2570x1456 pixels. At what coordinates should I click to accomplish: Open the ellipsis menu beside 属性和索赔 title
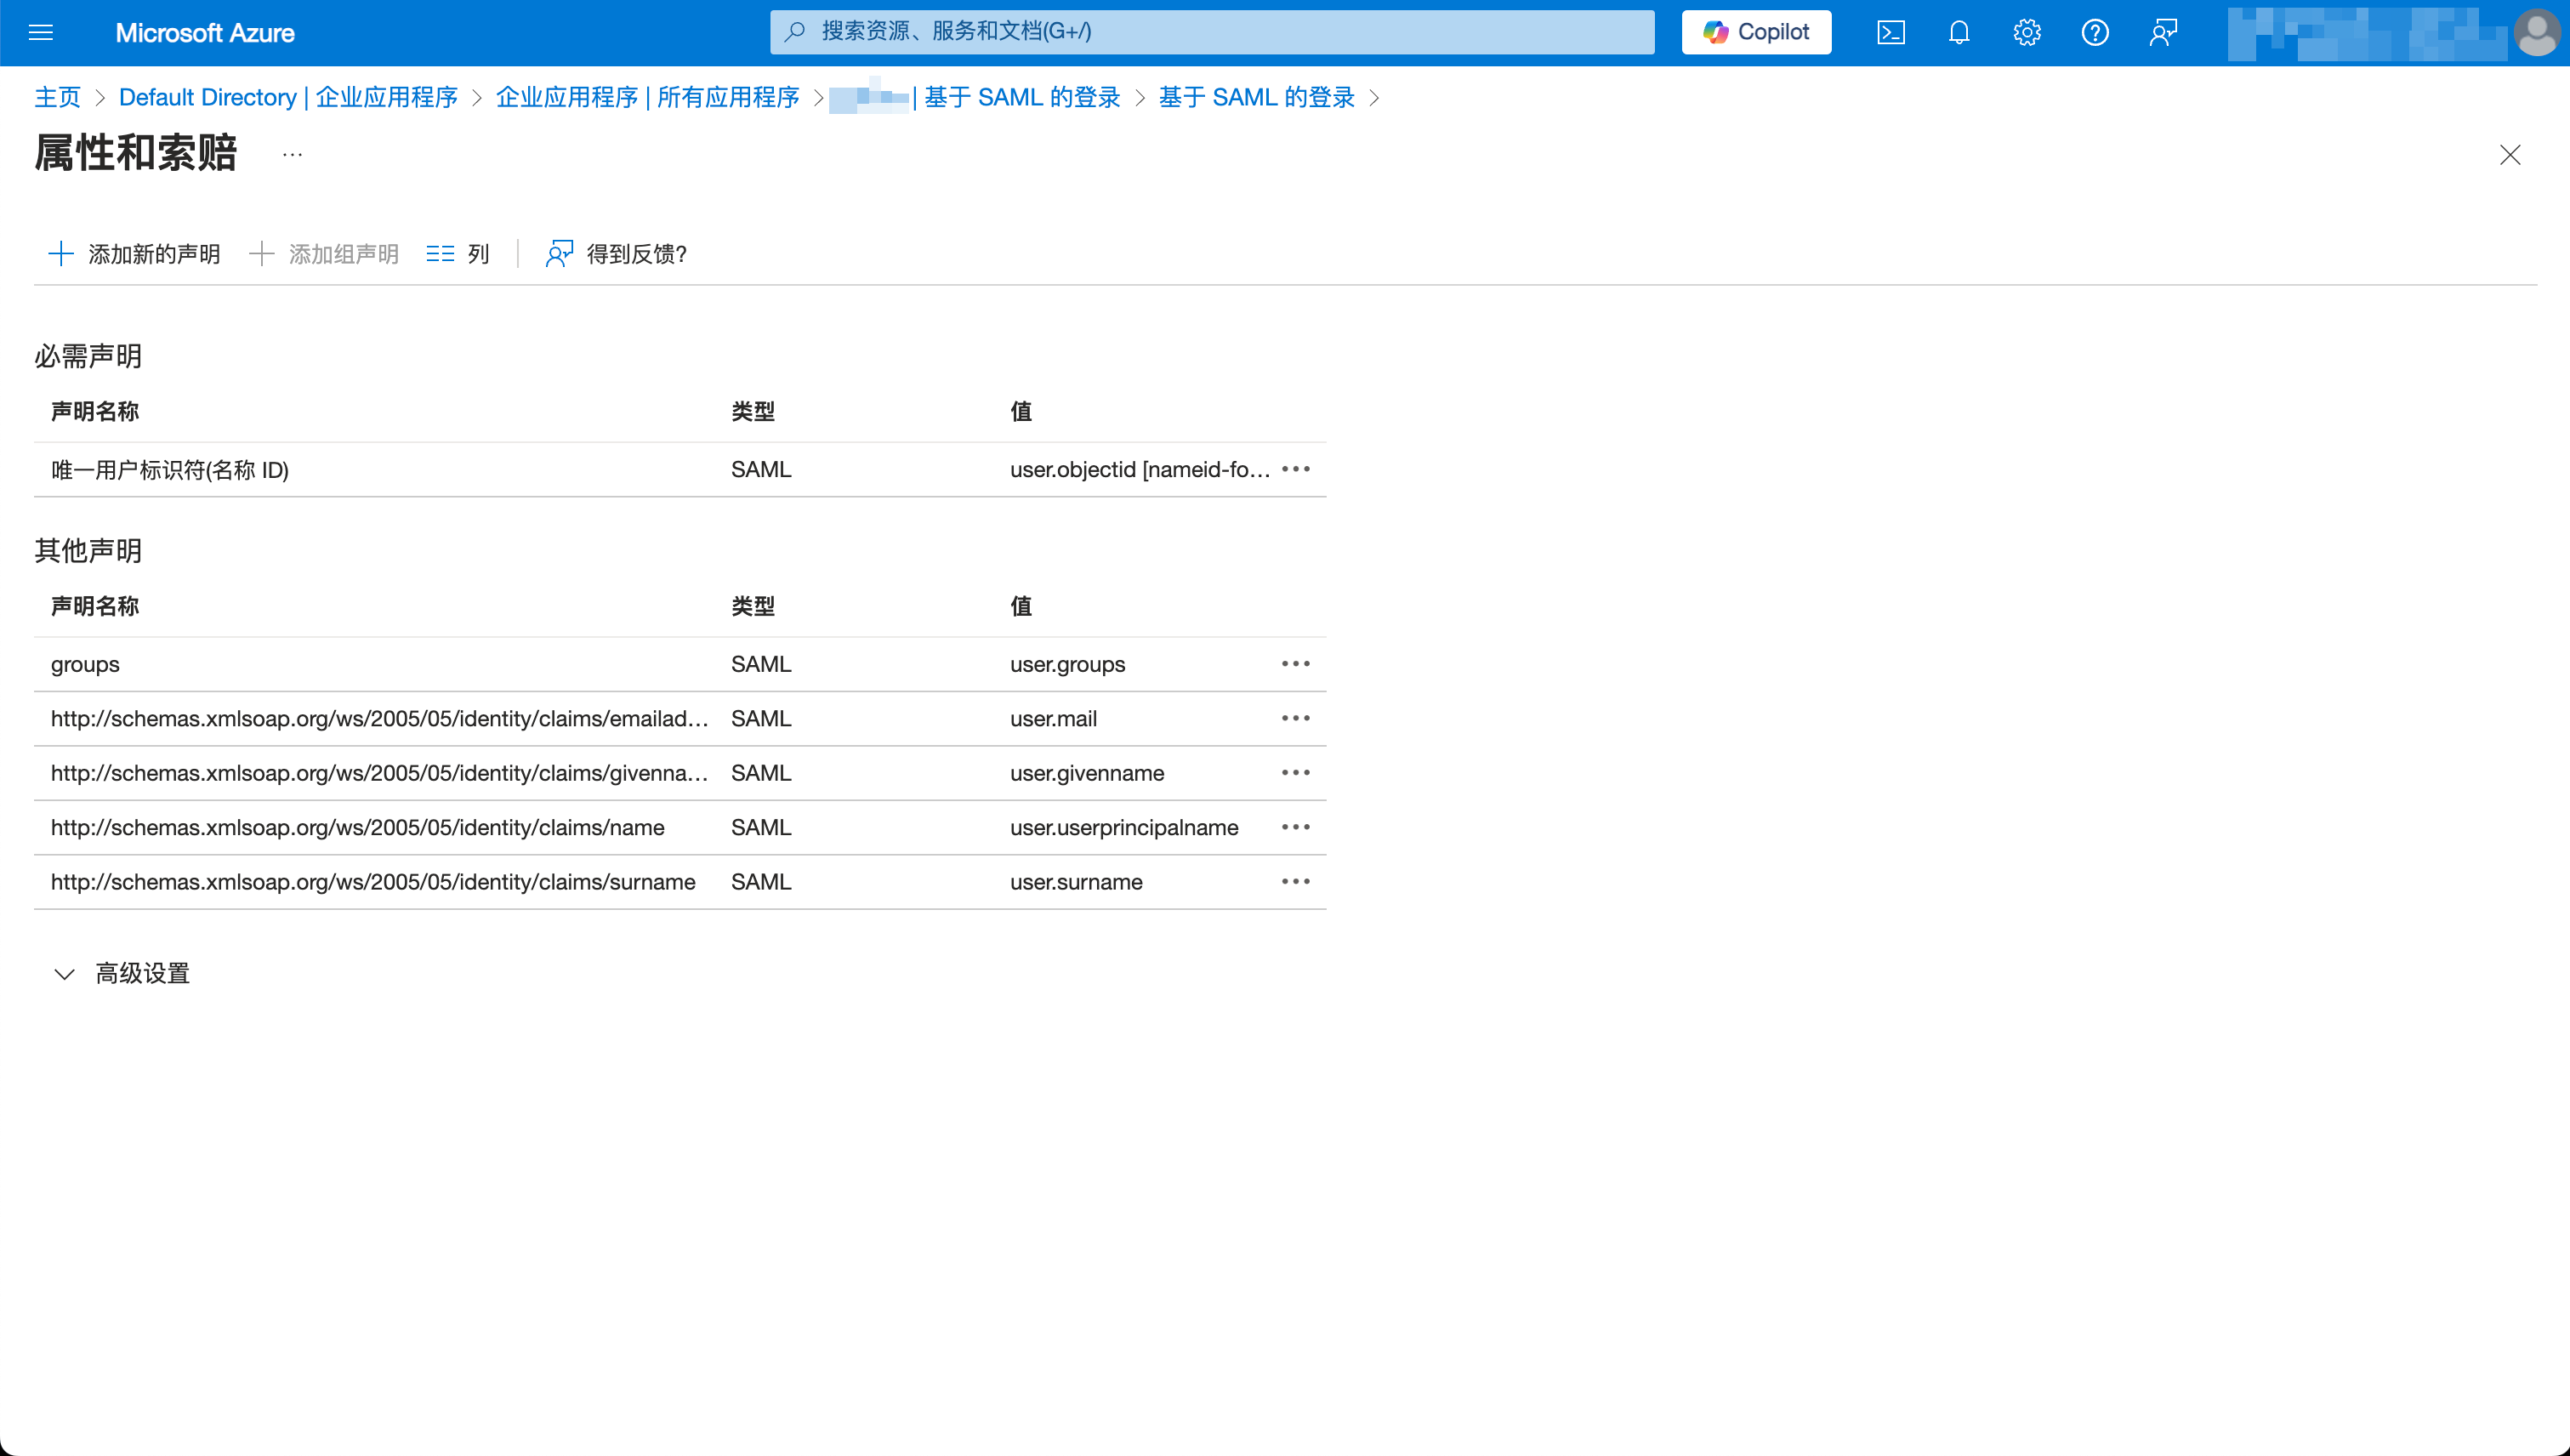[291, 155]
